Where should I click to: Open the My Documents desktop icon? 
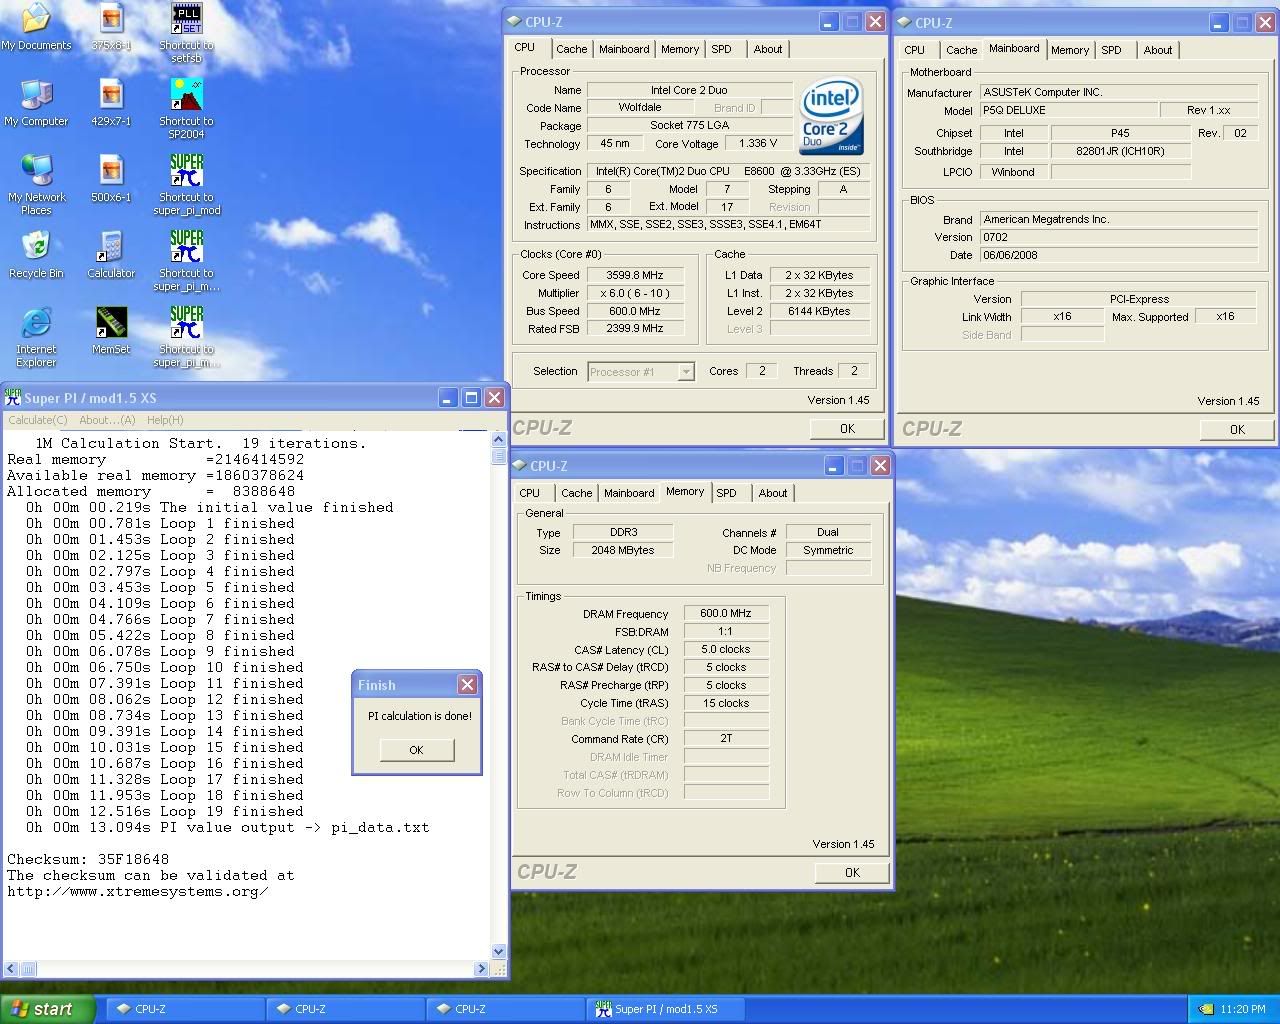pyautogui.click(x=36, y=26)
